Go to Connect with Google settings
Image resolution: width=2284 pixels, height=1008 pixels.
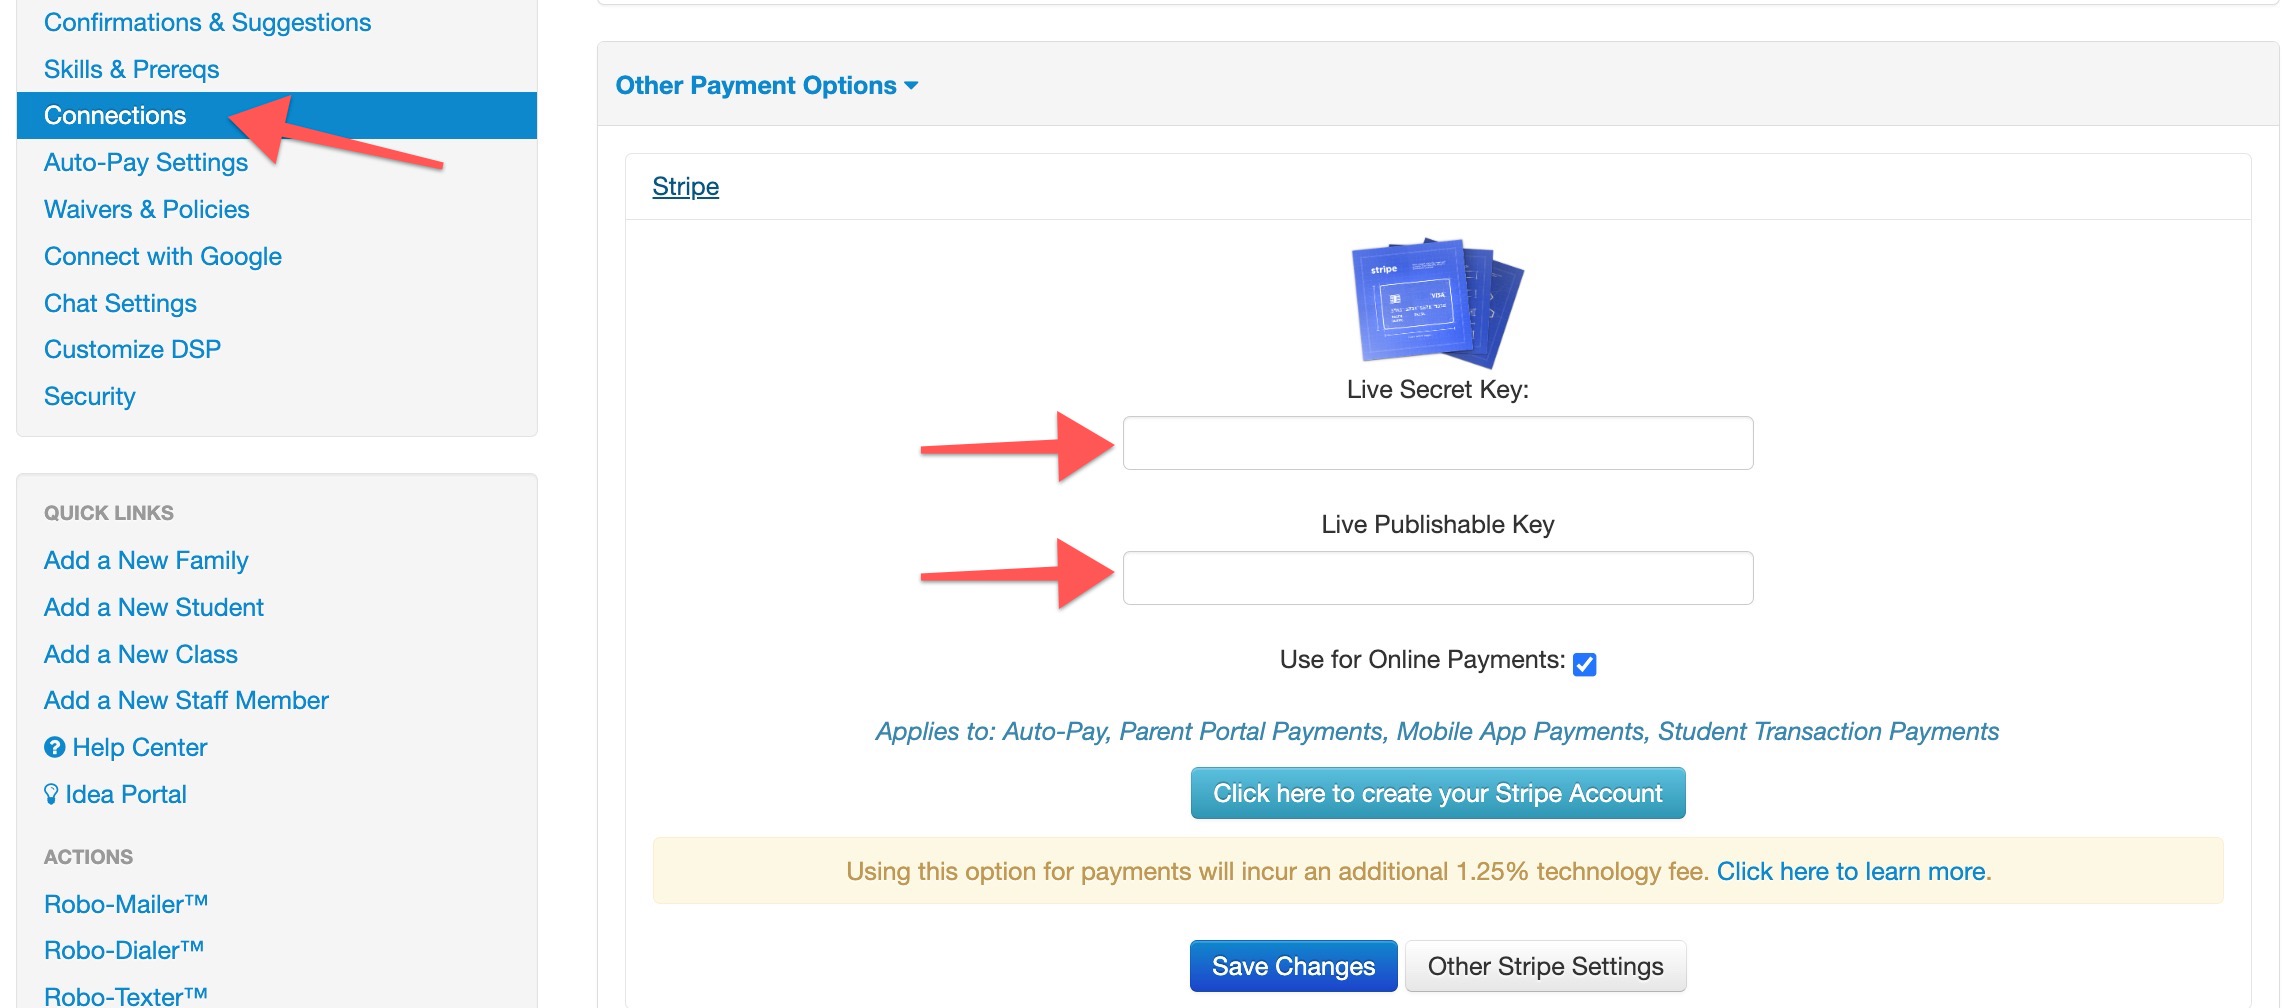click(x=163, y=256)
